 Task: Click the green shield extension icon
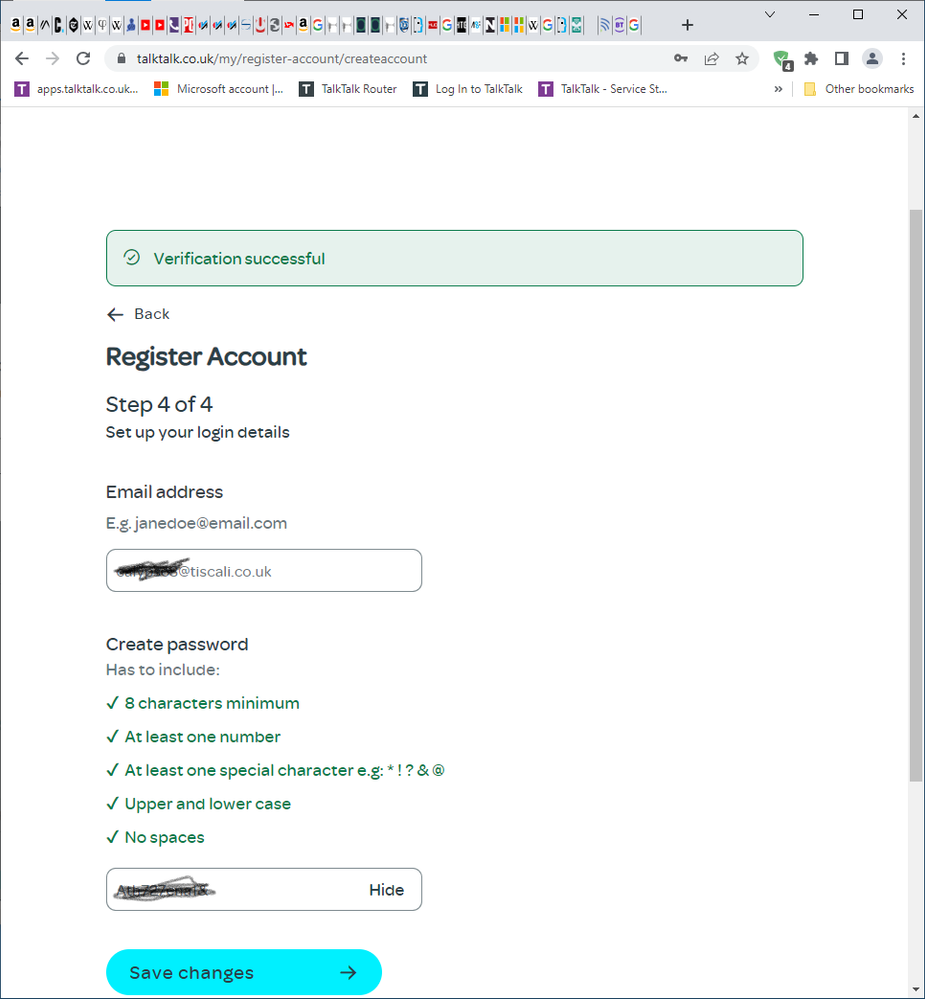pos(782,59)
